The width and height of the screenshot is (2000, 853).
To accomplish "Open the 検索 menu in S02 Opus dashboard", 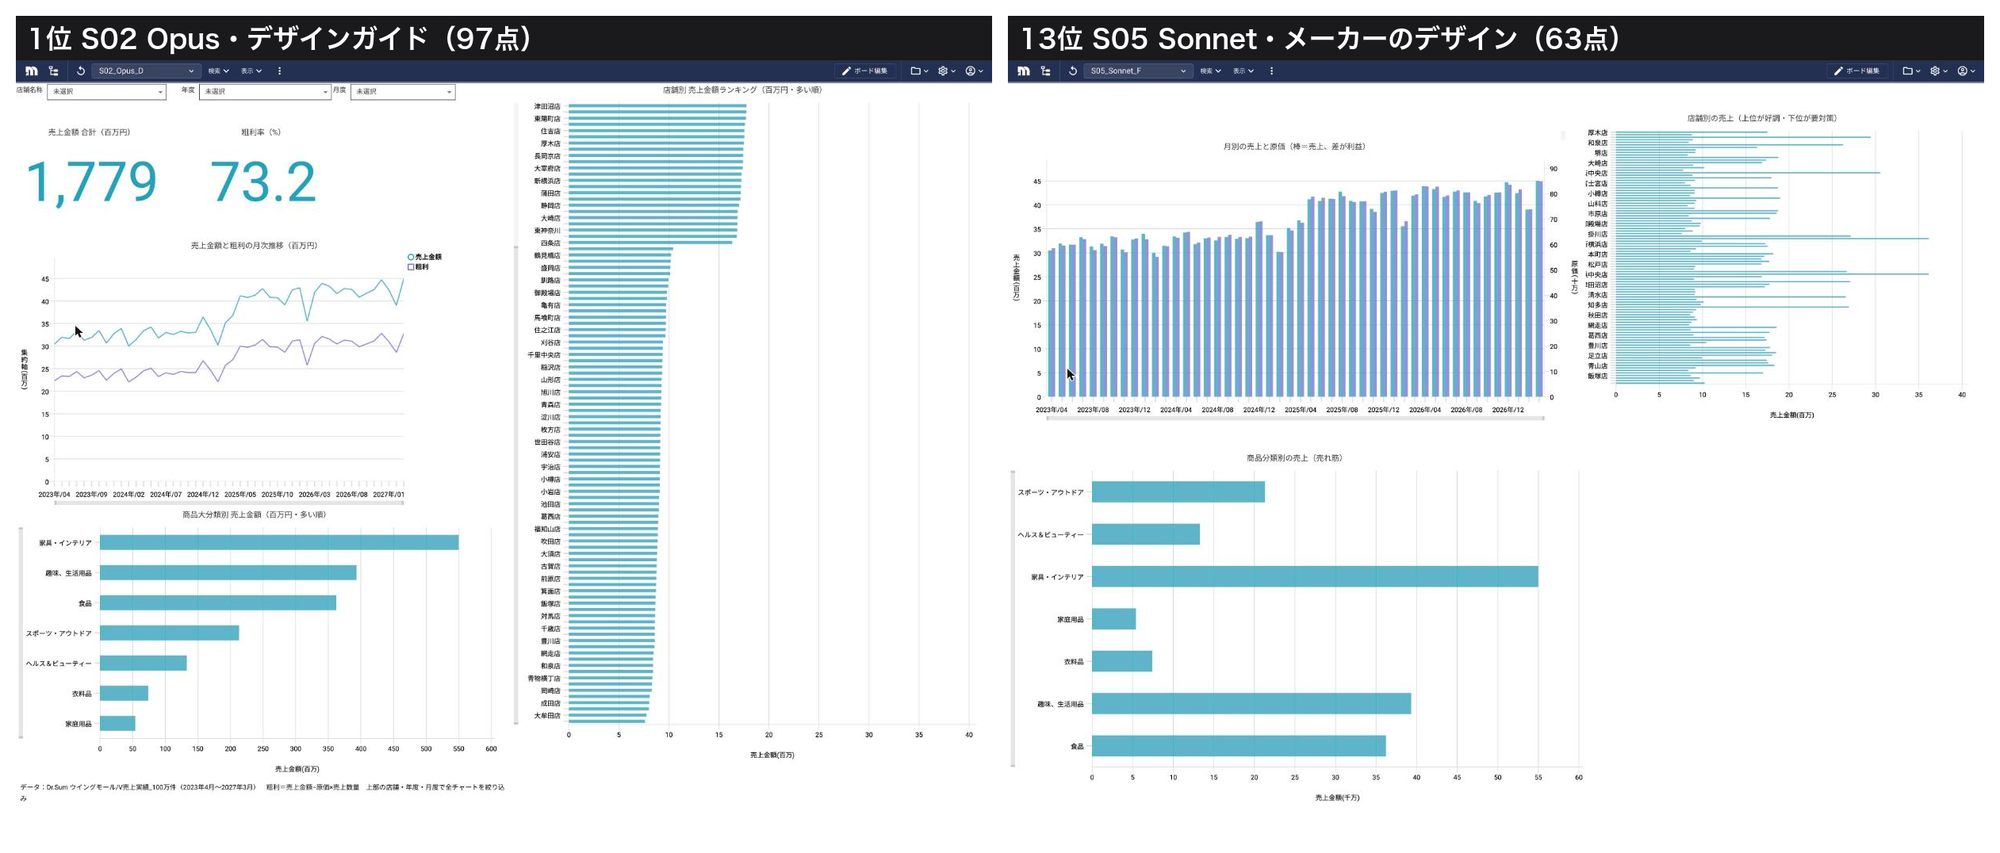I will (218, 71).
